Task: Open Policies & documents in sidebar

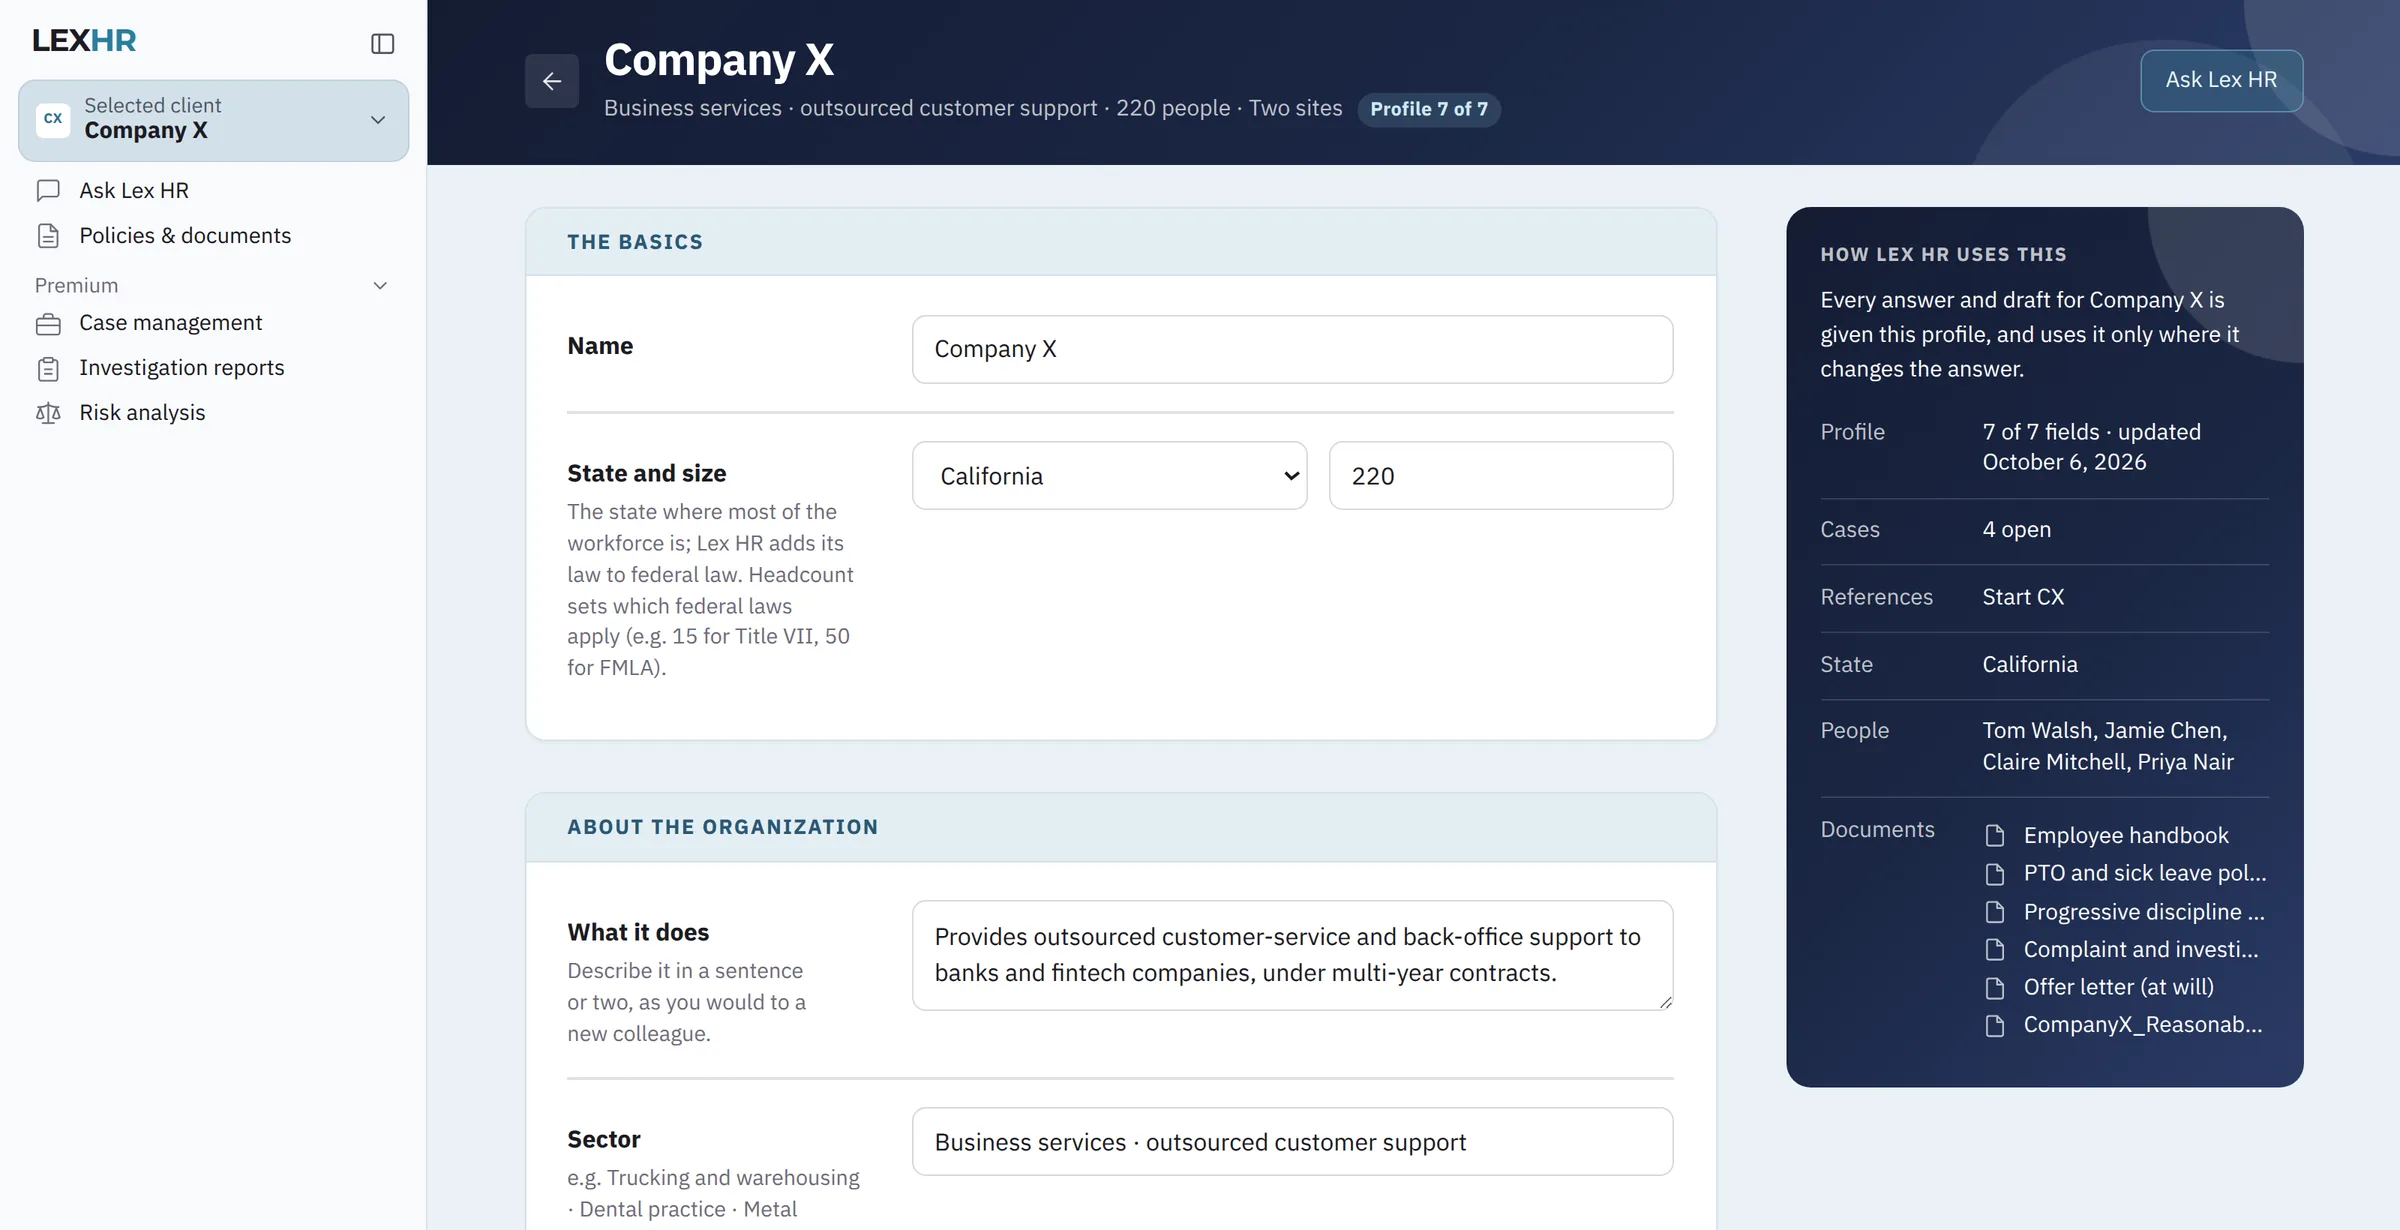Action: coord(185,235)
